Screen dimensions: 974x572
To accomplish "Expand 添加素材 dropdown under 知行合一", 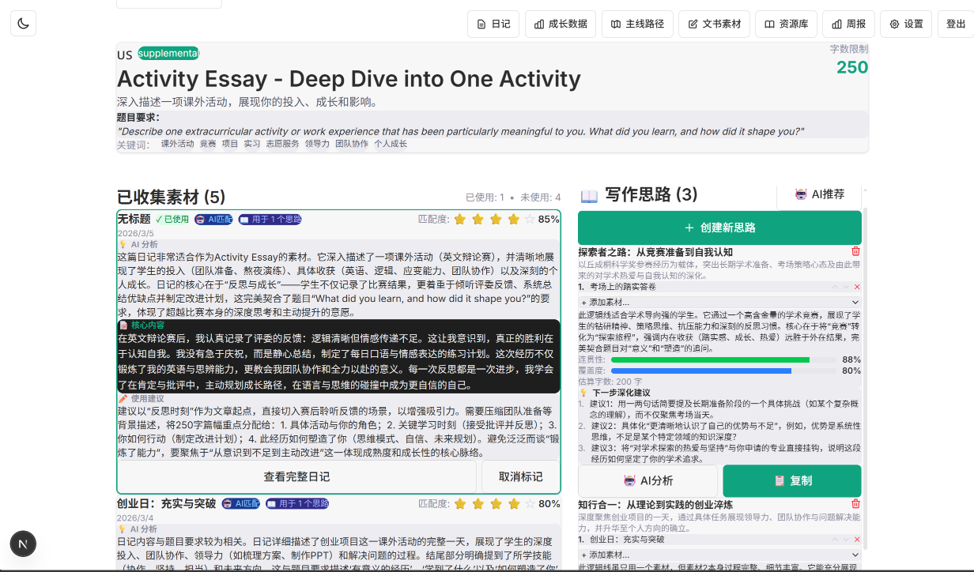I will (x=719, y=554).
